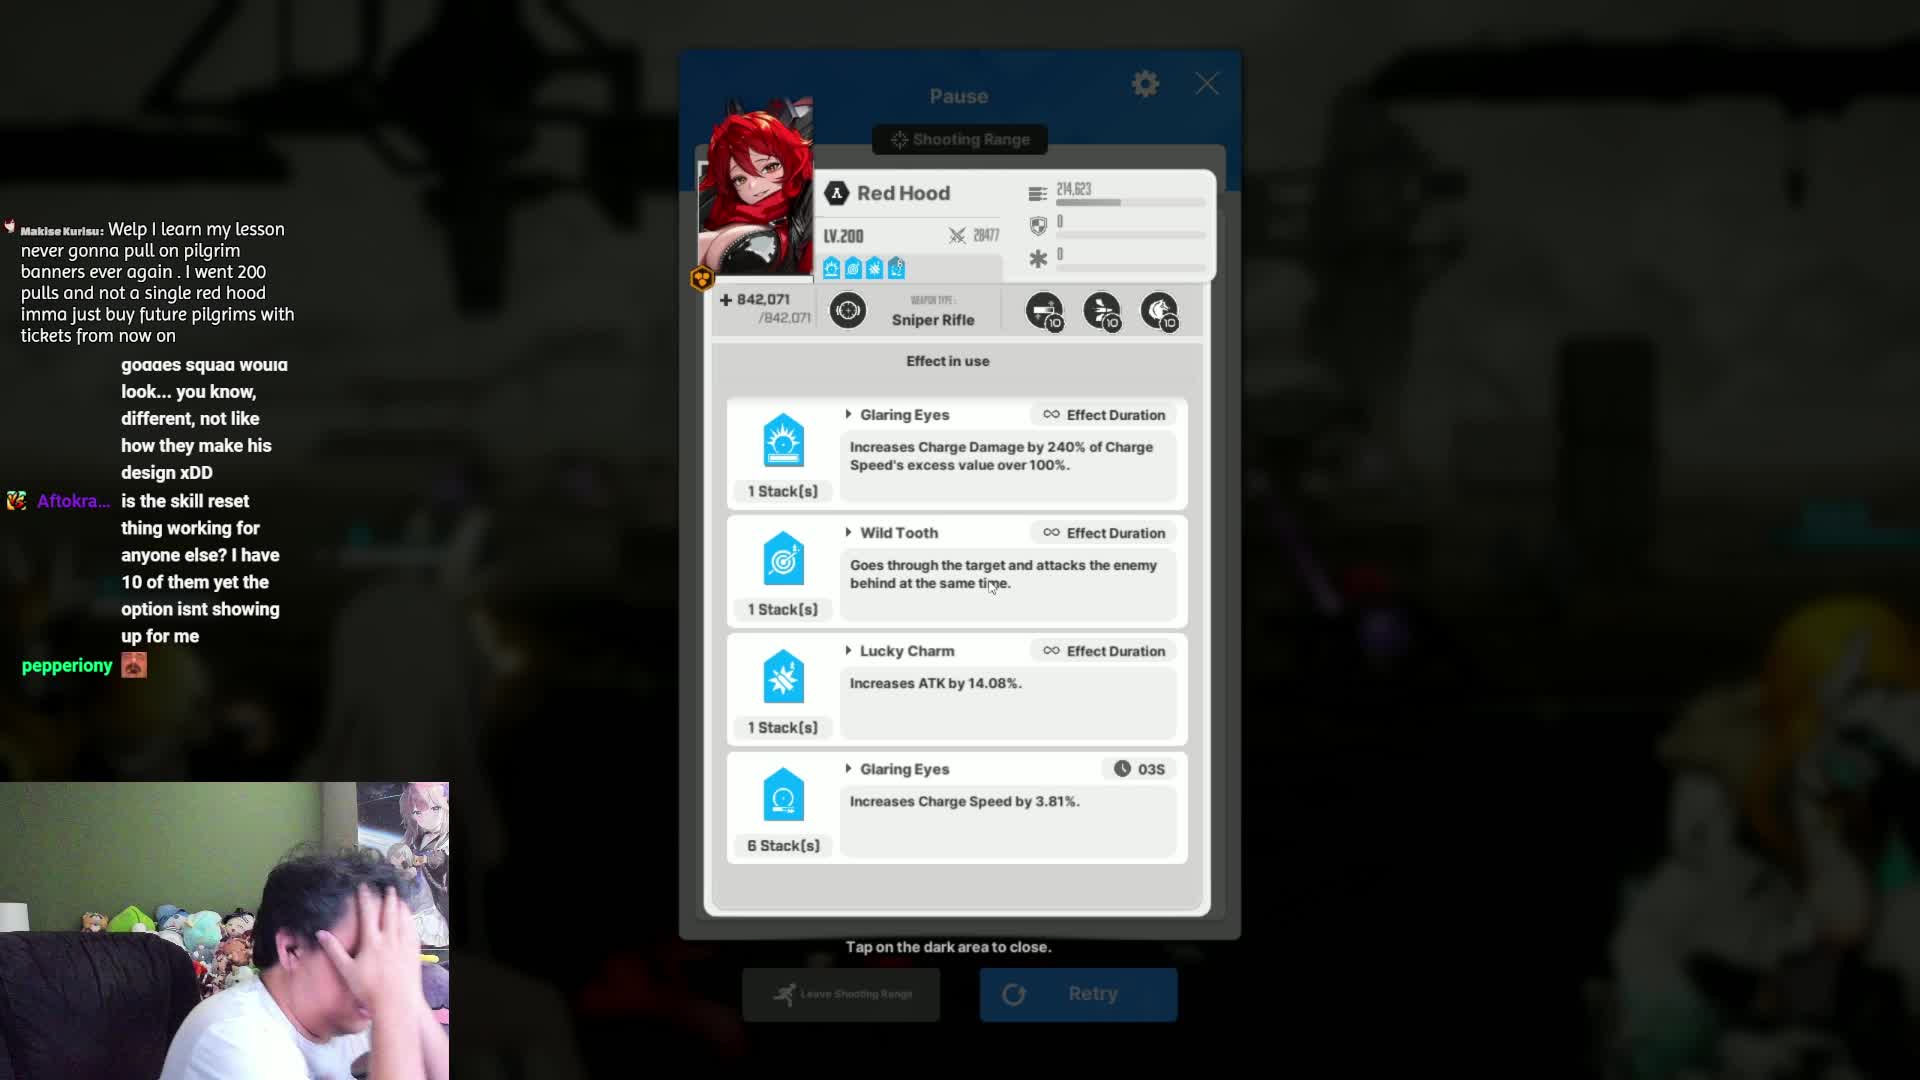Close the Pause panel with X

[1207, 84]
